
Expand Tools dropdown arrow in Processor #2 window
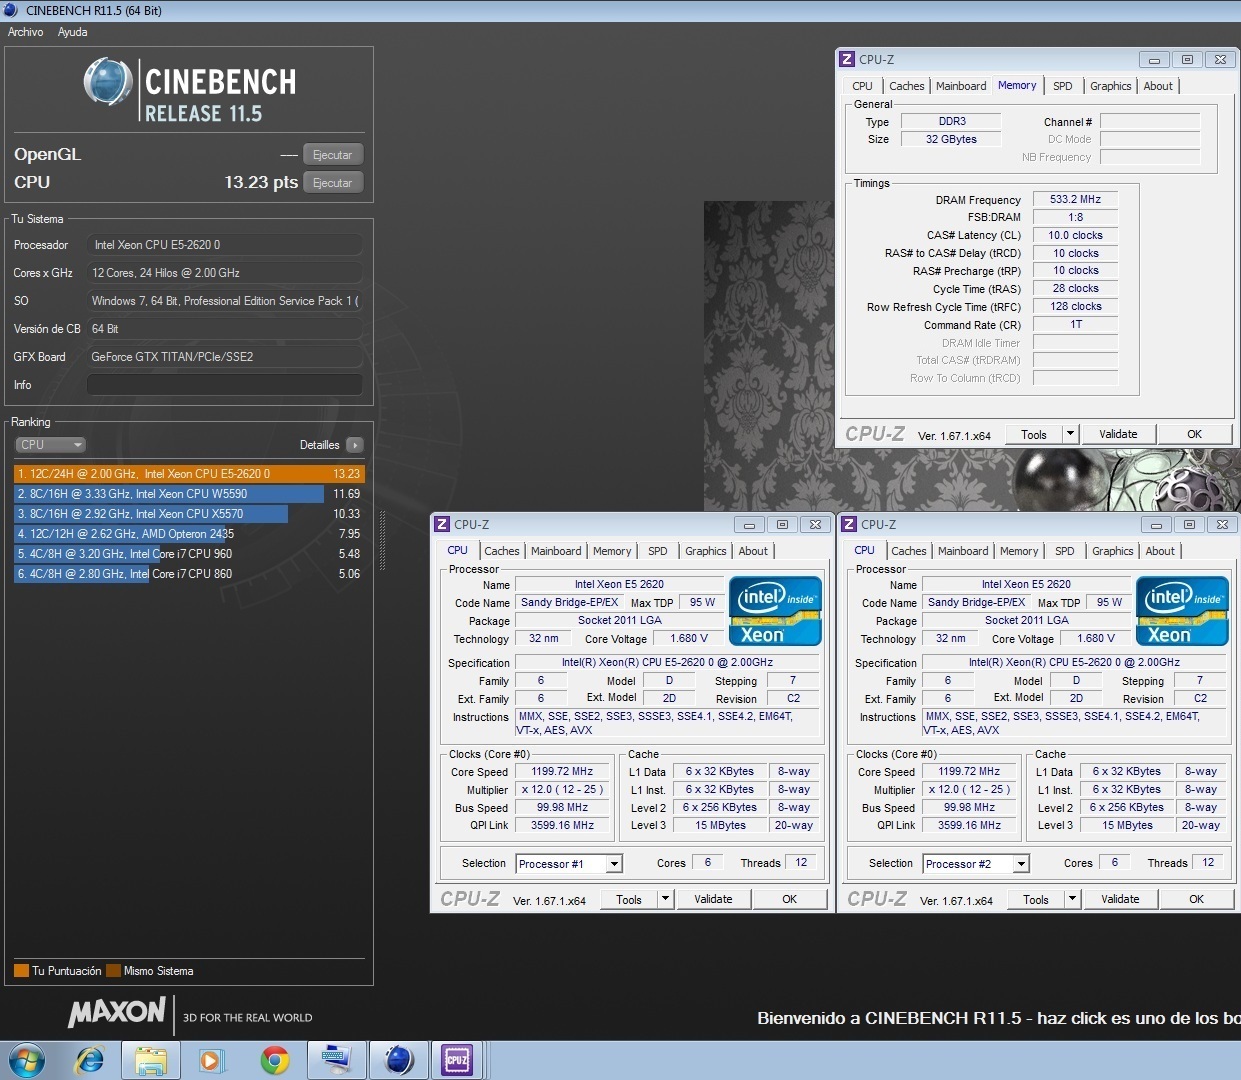1072,899
